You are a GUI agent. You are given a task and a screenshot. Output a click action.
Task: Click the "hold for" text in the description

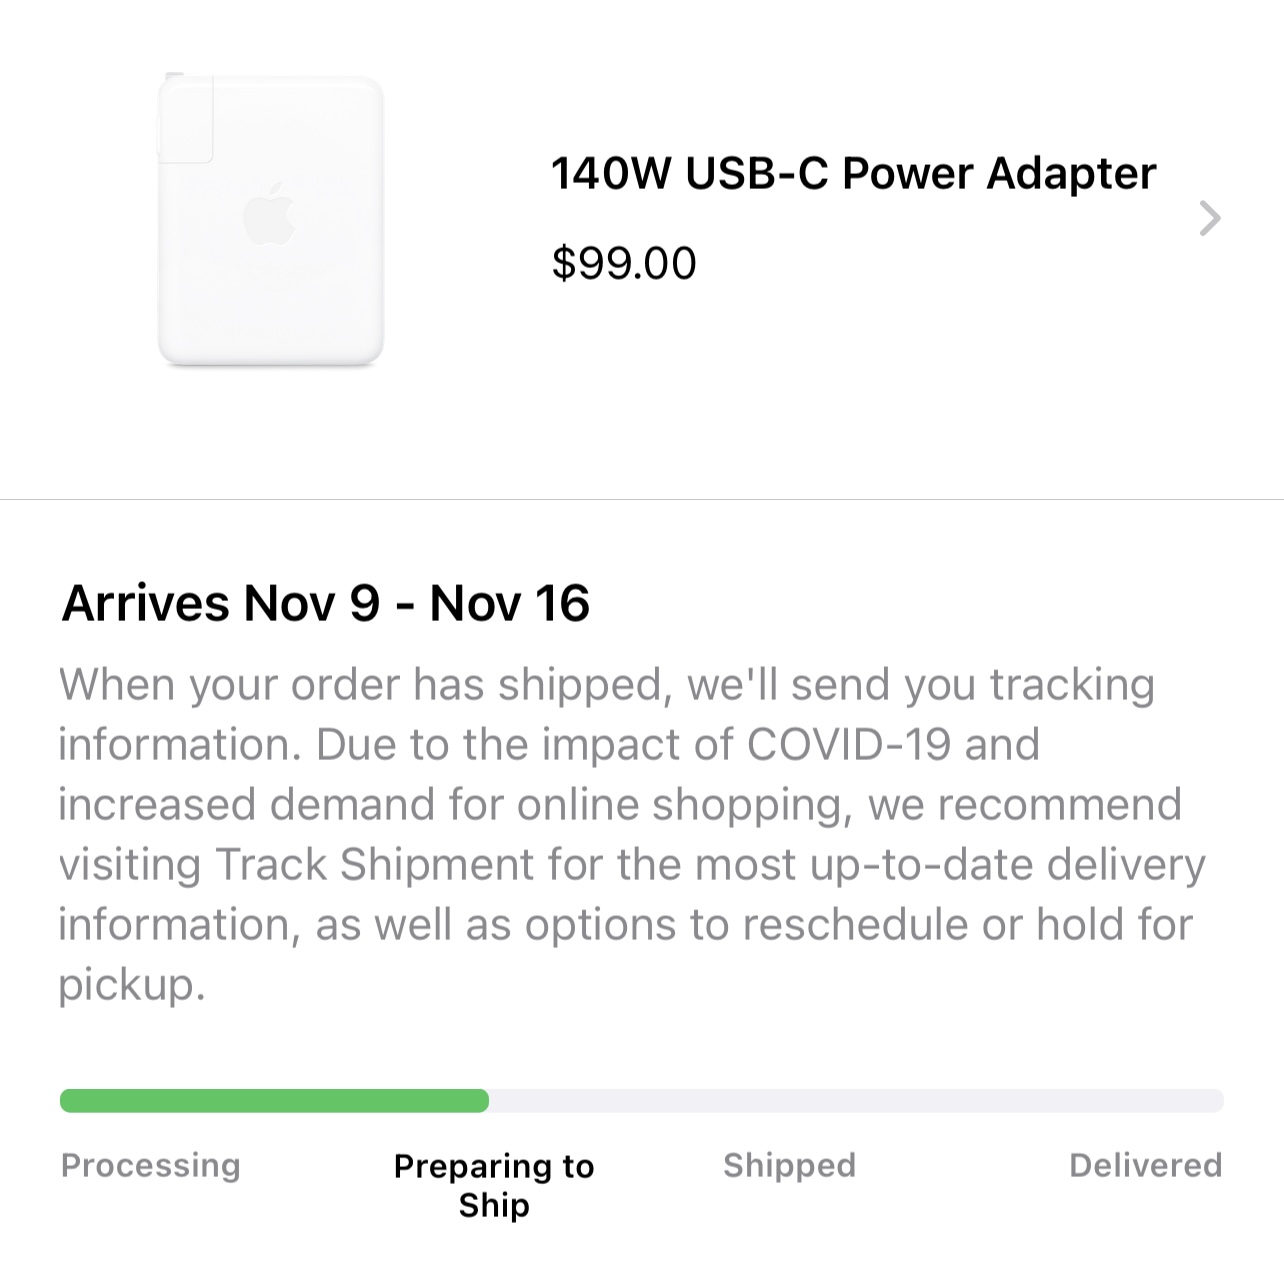click(1114, 925)
